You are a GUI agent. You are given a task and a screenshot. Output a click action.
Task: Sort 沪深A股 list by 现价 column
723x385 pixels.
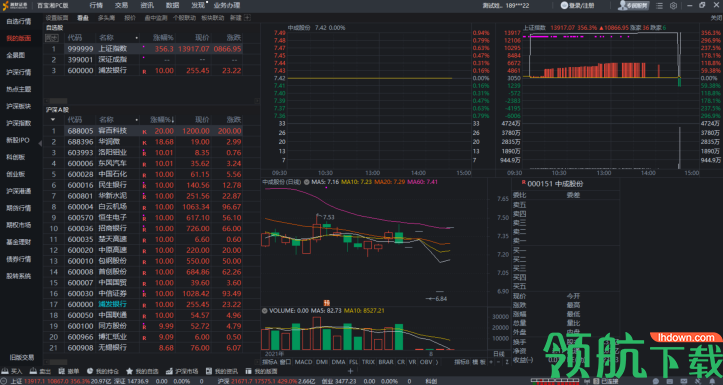tap(202, 120)
